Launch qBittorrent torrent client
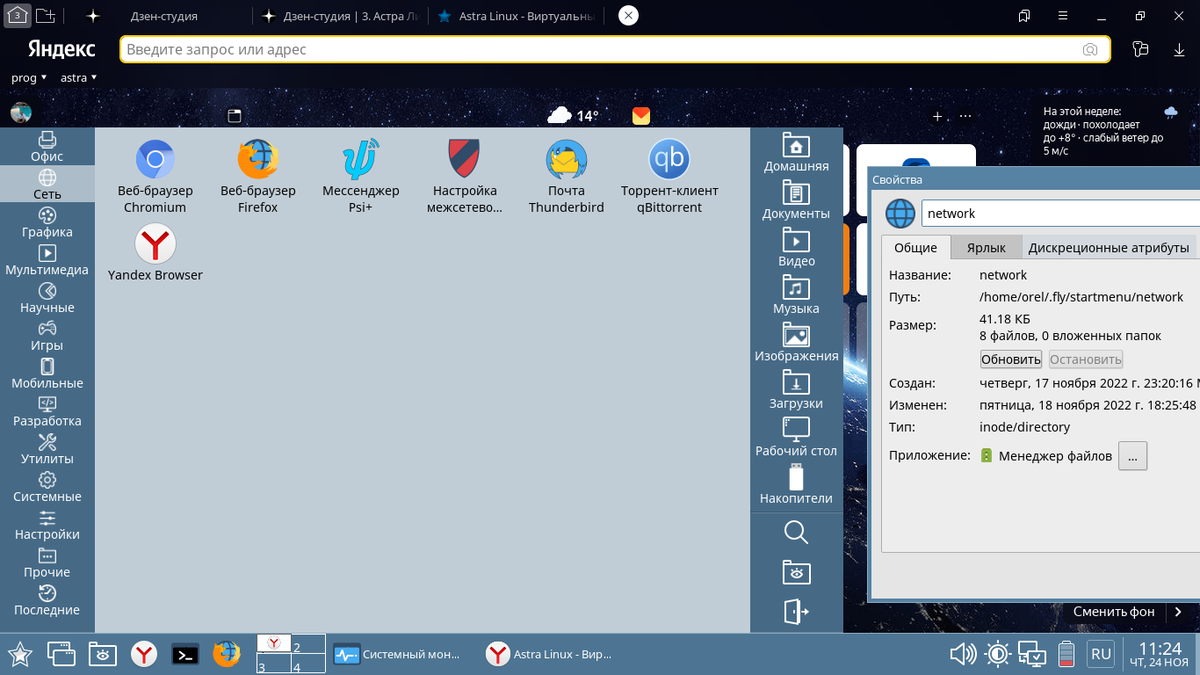Screen dimensions: 1200x675 click(x=669, y=176)
